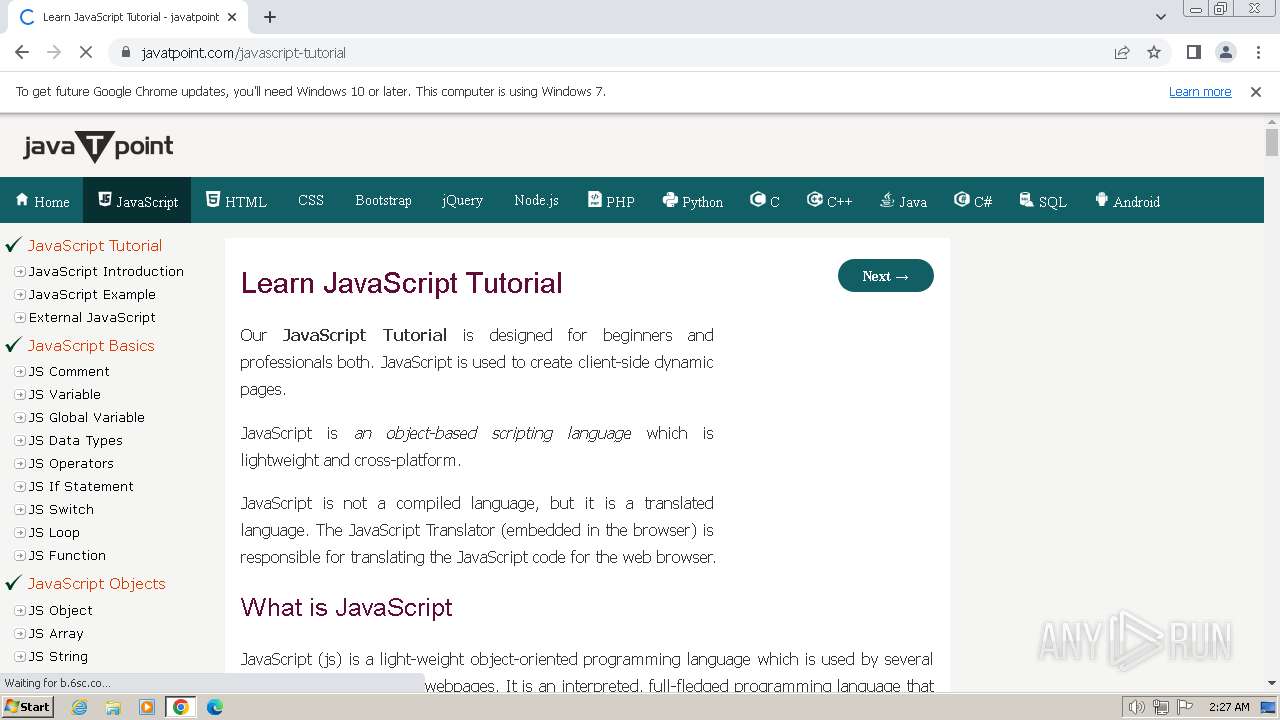
Task: Click the Next button
Action: tap(886, 276)
